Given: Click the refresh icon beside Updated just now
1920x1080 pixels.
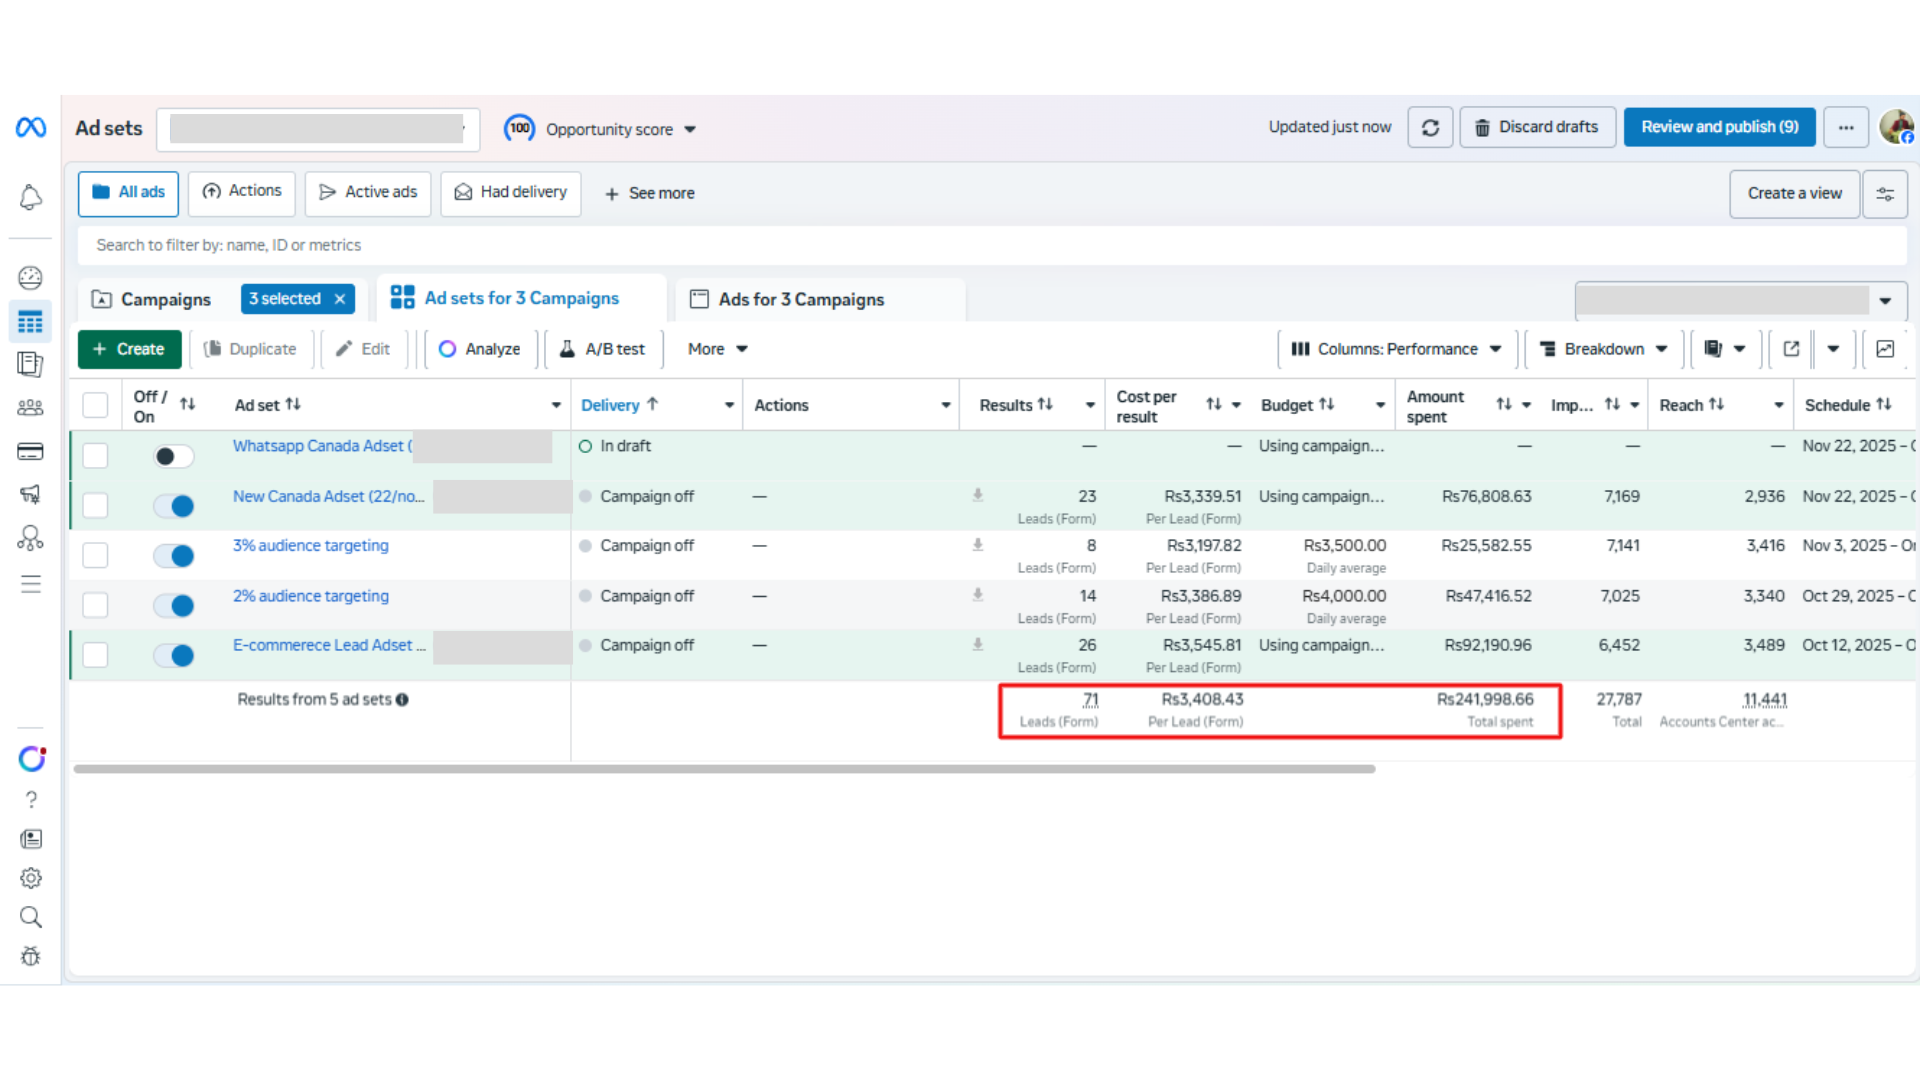Looking at the screenshot, I should pos(1430,128).
